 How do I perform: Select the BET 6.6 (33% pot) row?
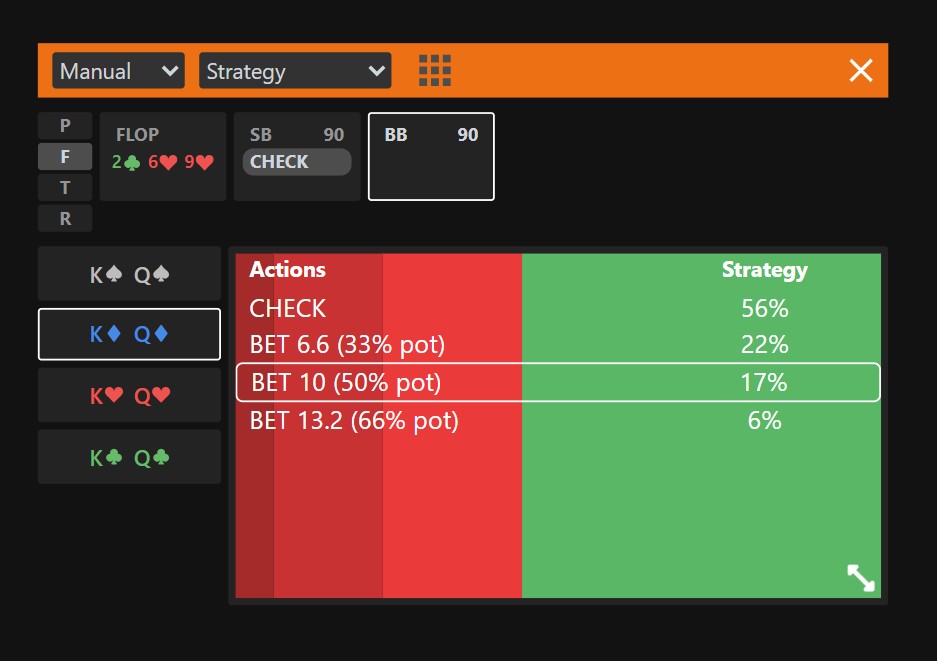click(558, 344)
